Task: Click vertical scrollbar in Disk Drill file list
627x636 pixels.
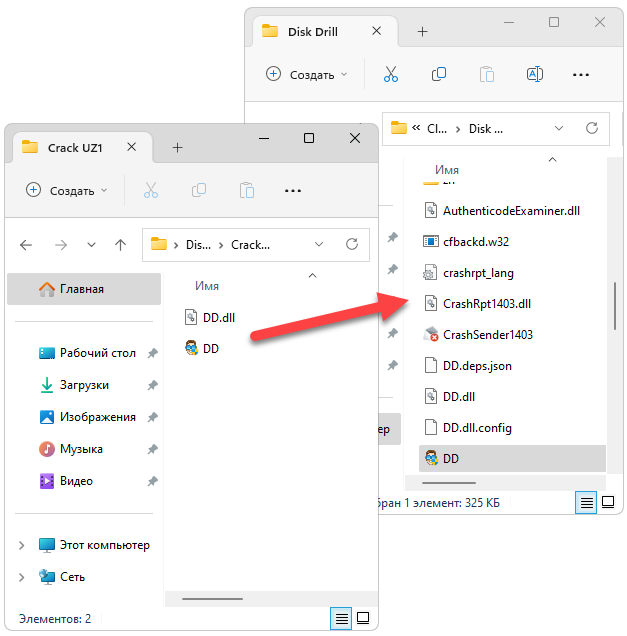Action: point(615,306)
